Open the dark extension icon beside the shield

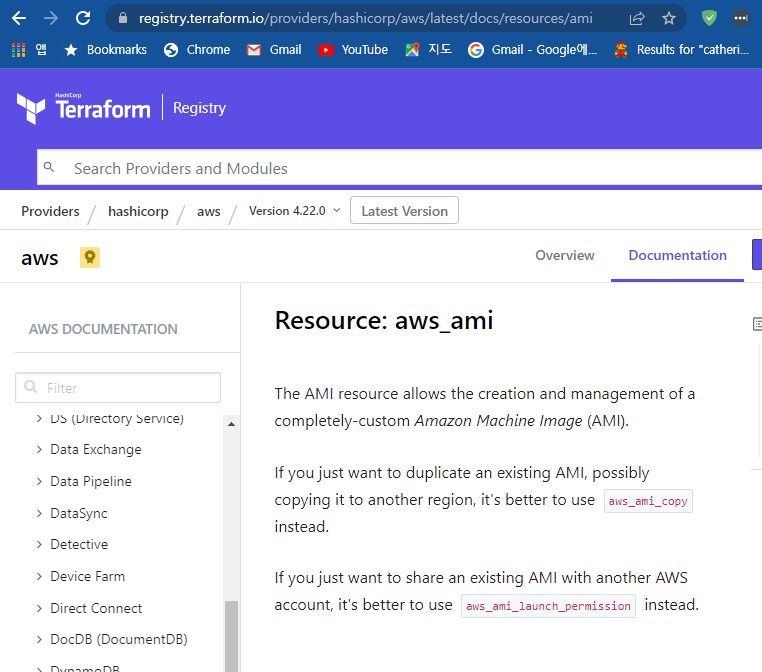[741, 18]
